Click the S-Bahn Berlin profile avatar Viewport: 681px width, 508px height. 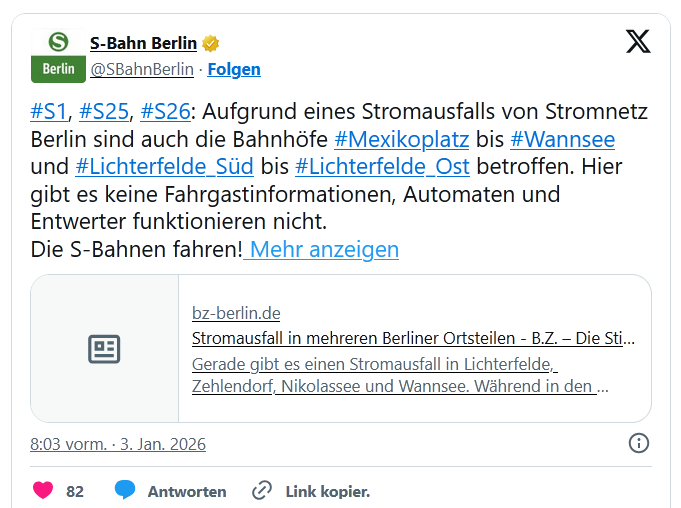pos(59,56)
